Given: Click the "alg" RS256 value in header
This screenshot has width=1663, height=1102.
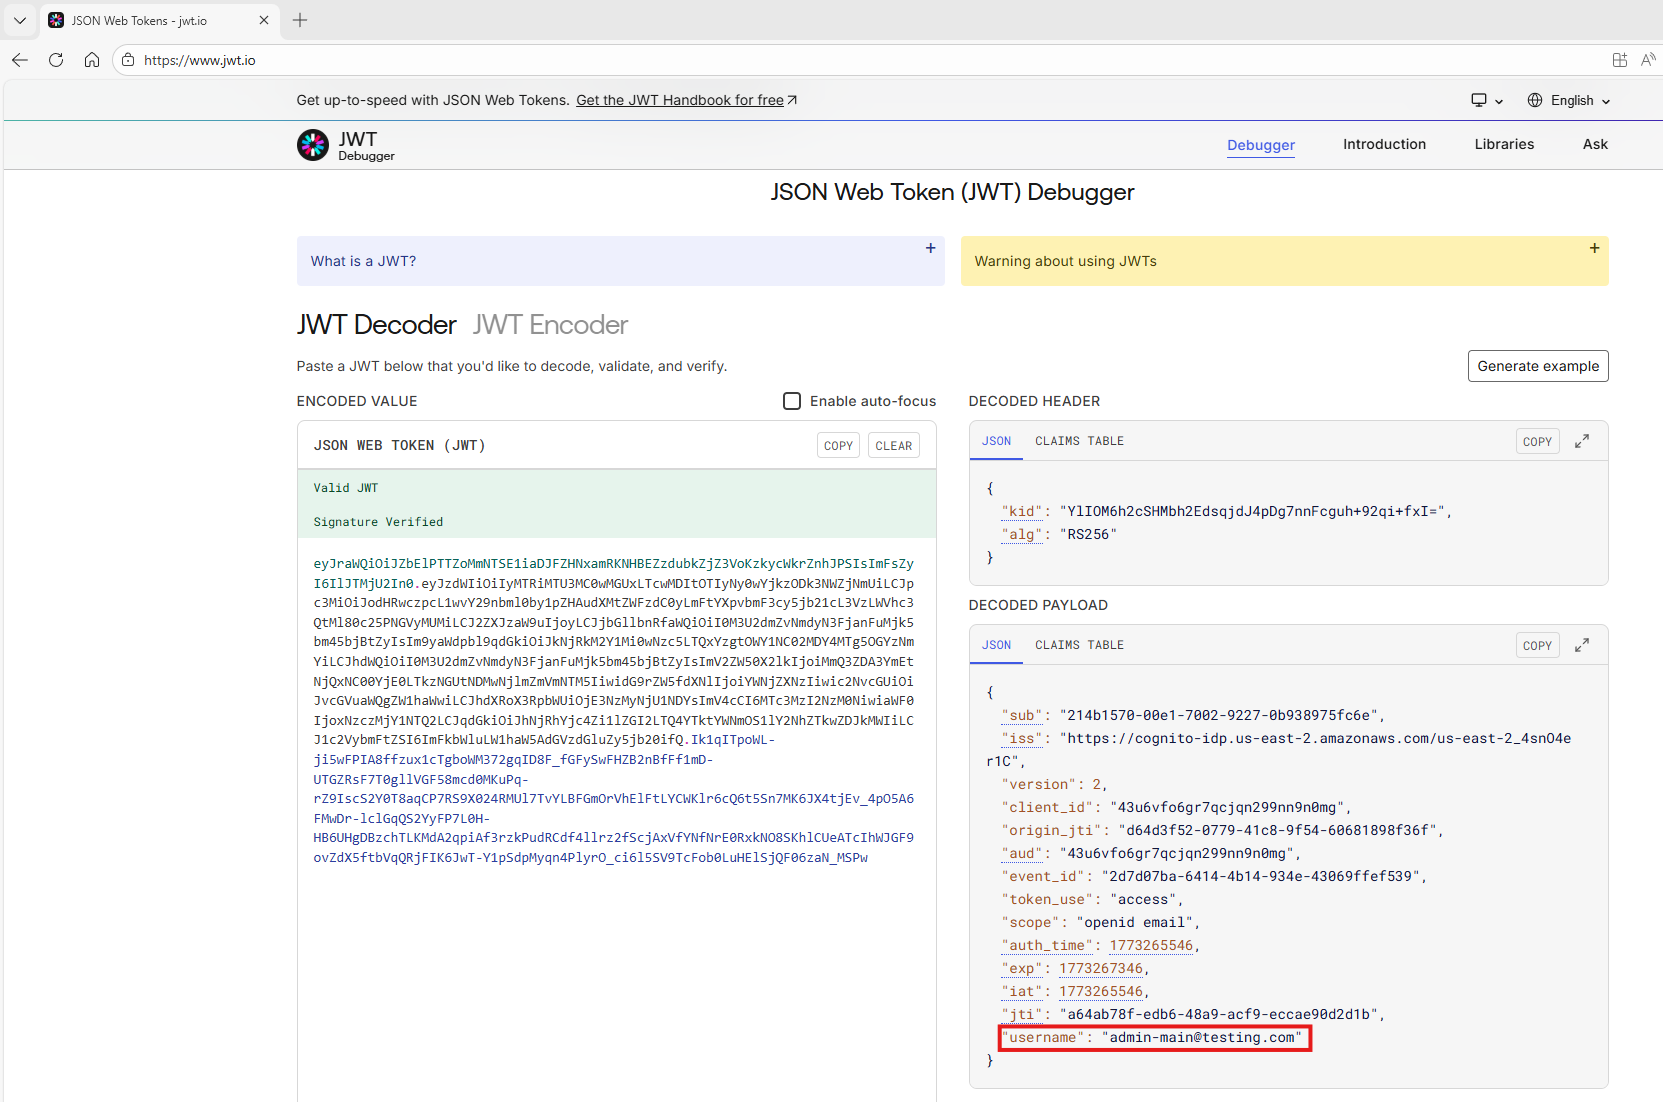Looking at the screenshot, I should pyautogui.click(x=1088, y=534).
